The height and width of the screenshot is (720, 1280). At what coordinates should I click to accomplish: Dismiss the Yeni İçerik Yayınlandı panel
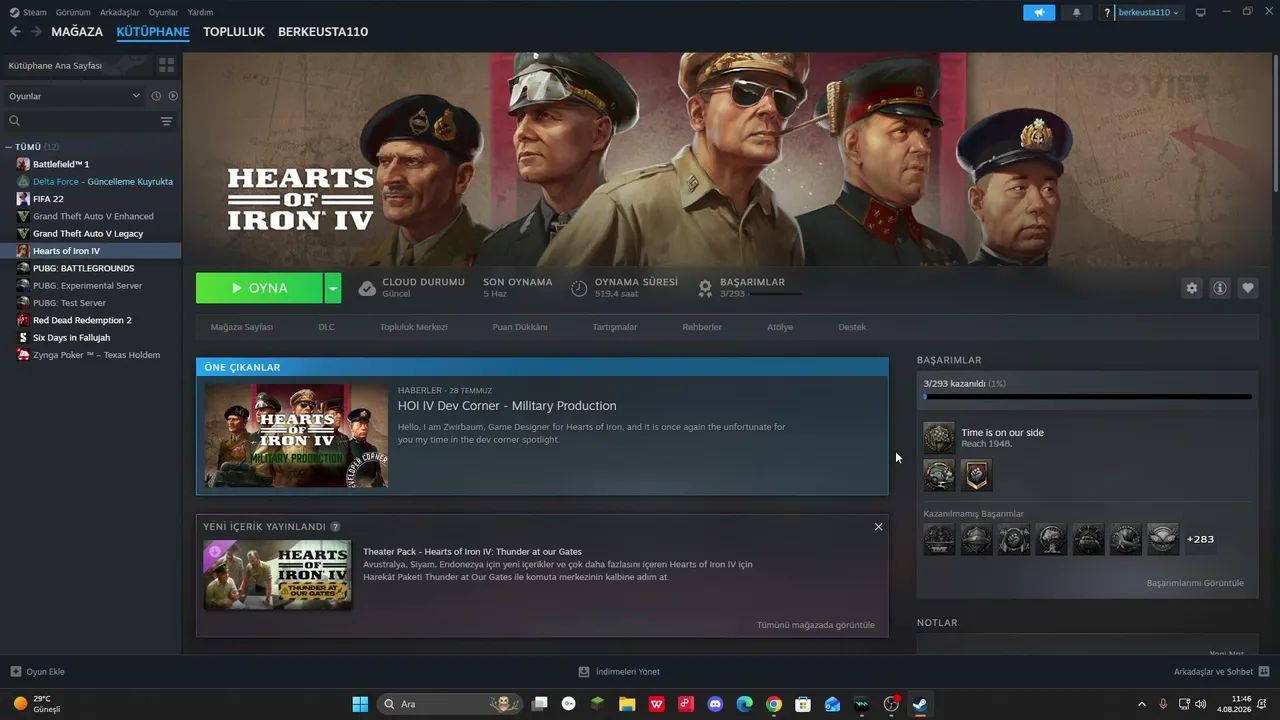pos(878,527)
